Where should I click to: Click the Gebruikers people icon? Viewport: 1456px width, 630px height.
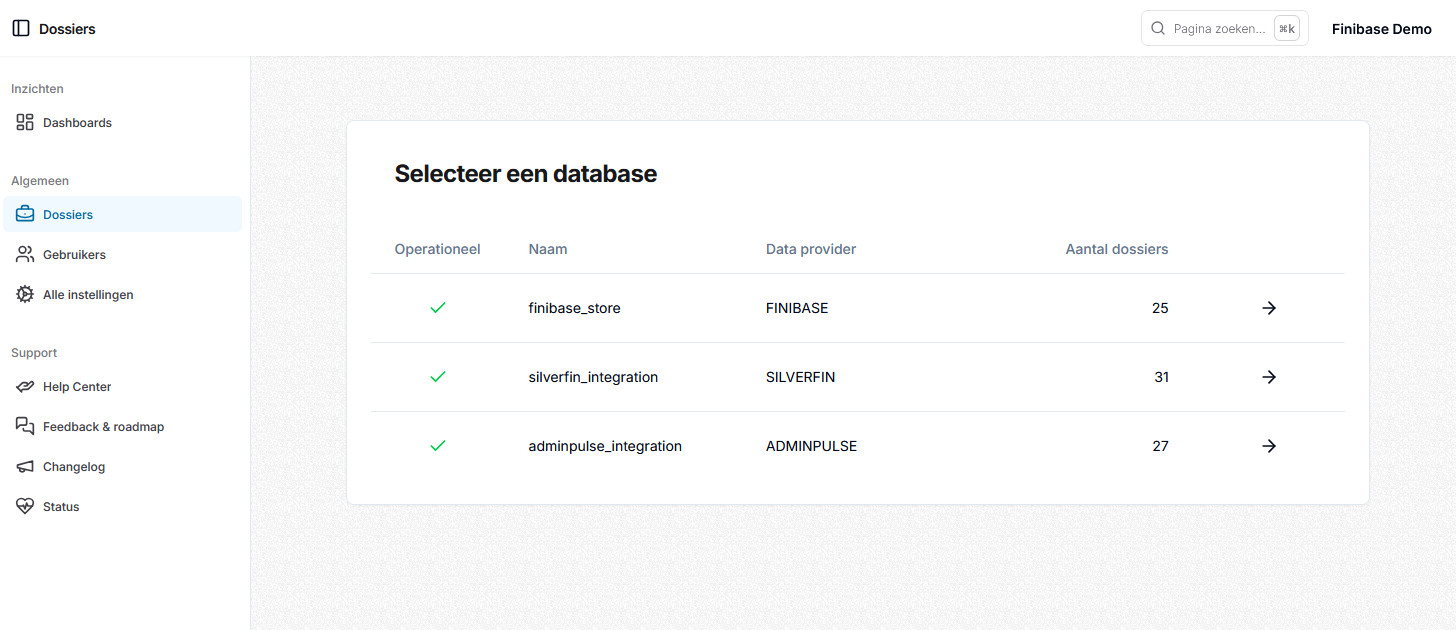pyautogui.click(x=25, y=254)
